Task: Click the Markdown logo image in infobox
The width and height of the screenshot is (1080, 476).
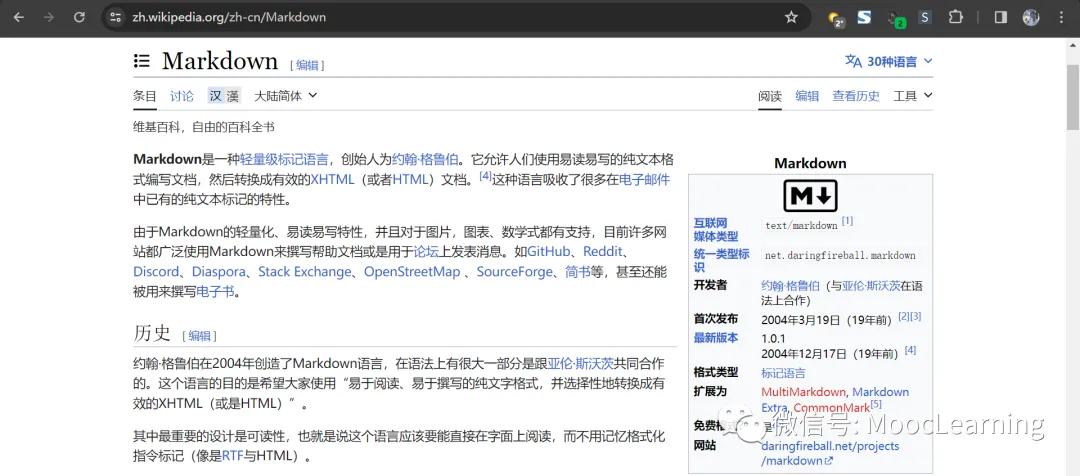Action: (810, 195)
